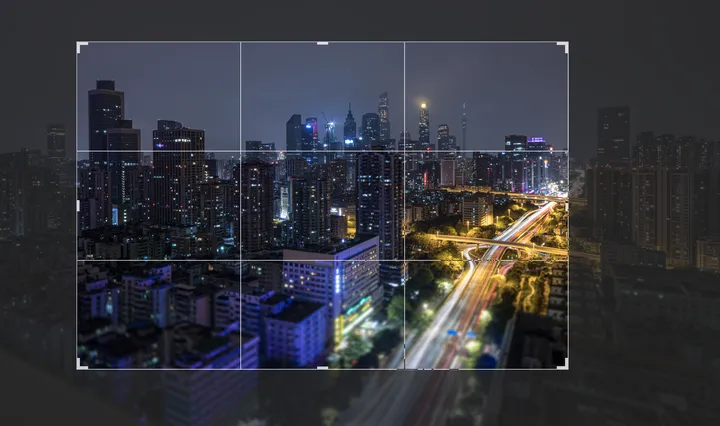Image resolution: width=720 pixels, height=426 pixels.
Task: Click the bottom-left cell of the crop grid
Action: pyautogui.click(x=158, y=314)
